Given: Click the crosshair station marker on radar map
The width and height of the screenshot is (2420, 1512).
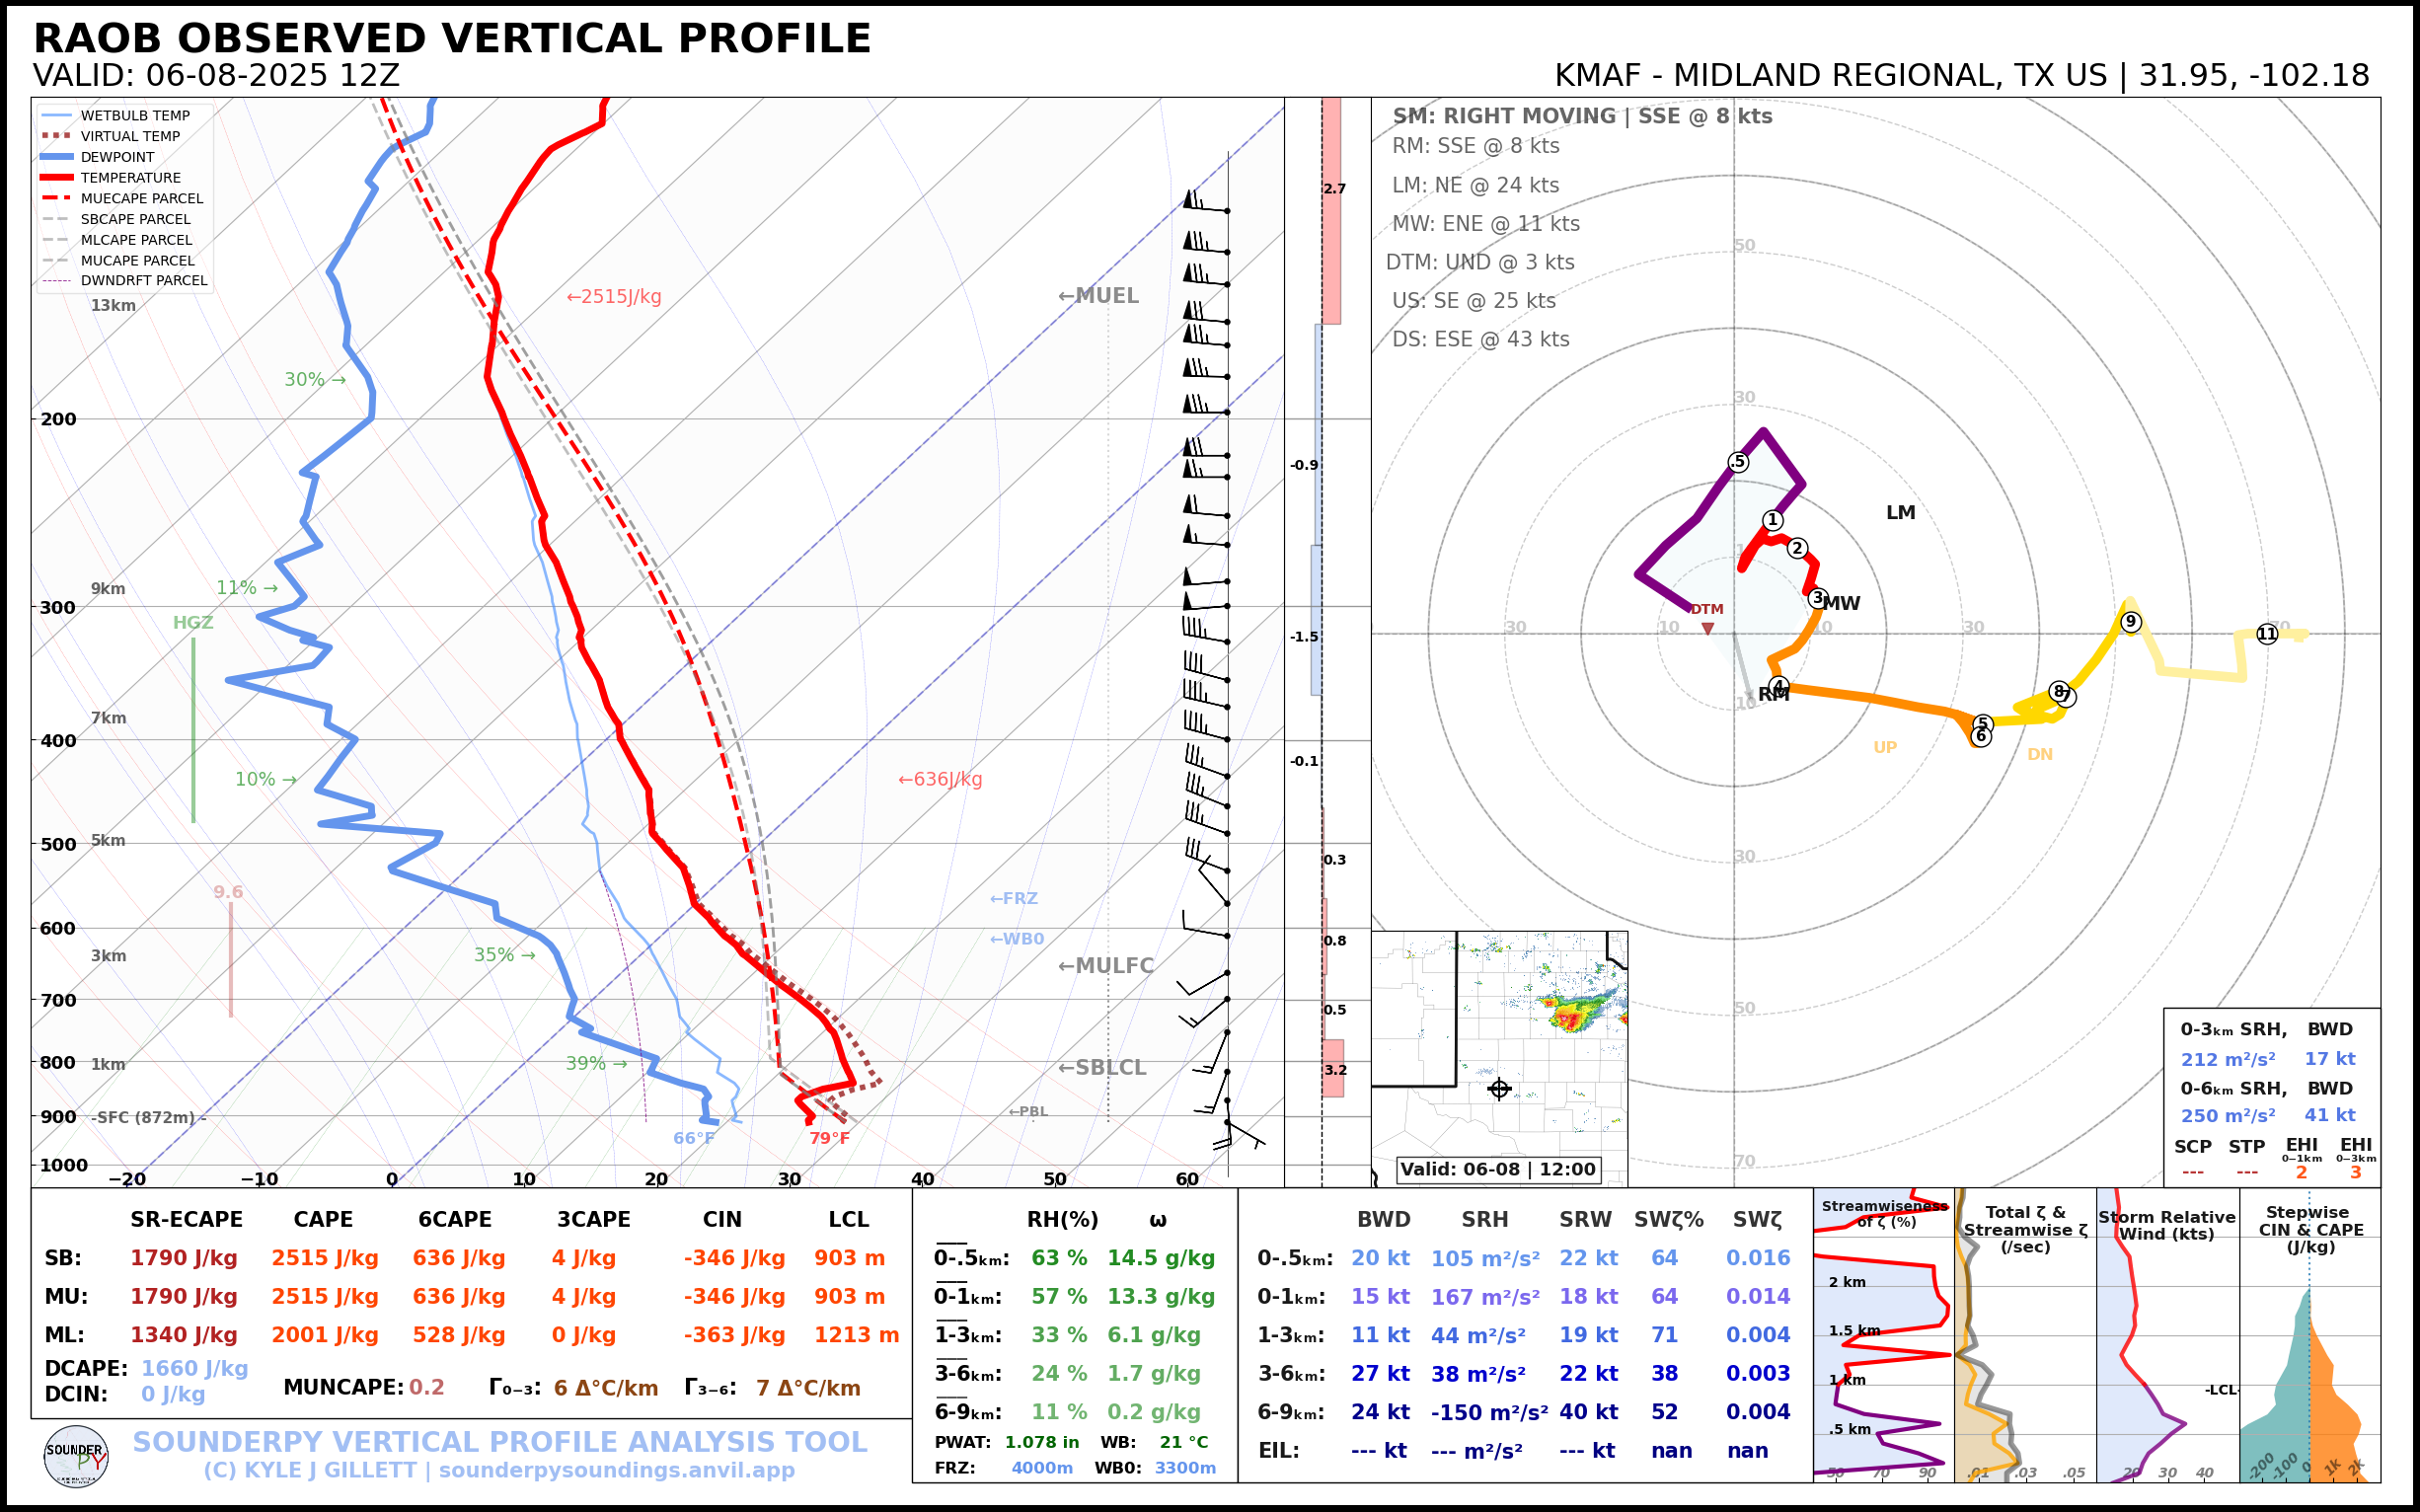Looking at the screenshot, I should 1498,1089.
